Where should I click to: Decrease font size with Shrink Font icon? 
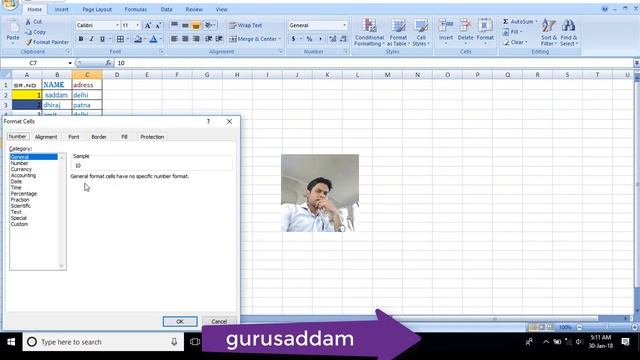[158, 25]
